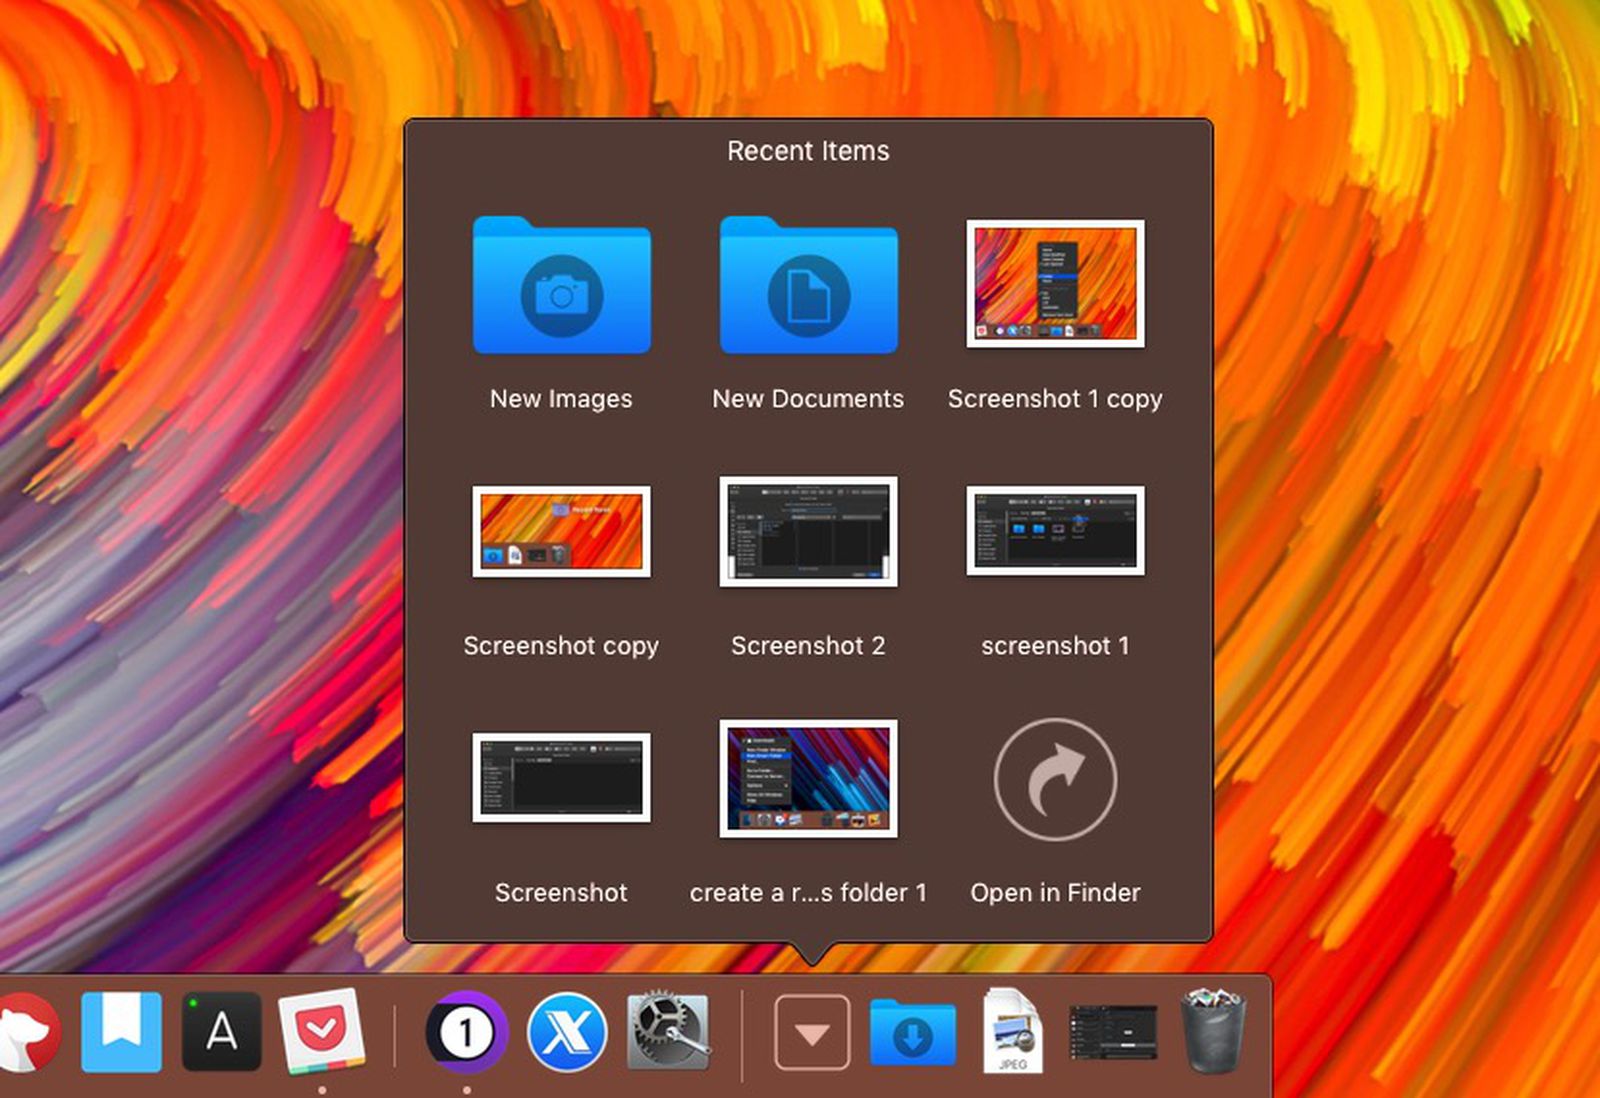1600x1098 pixels.
Task: Open the blue bookmark app in the Dock
Action: click(x=121, y=1033)
